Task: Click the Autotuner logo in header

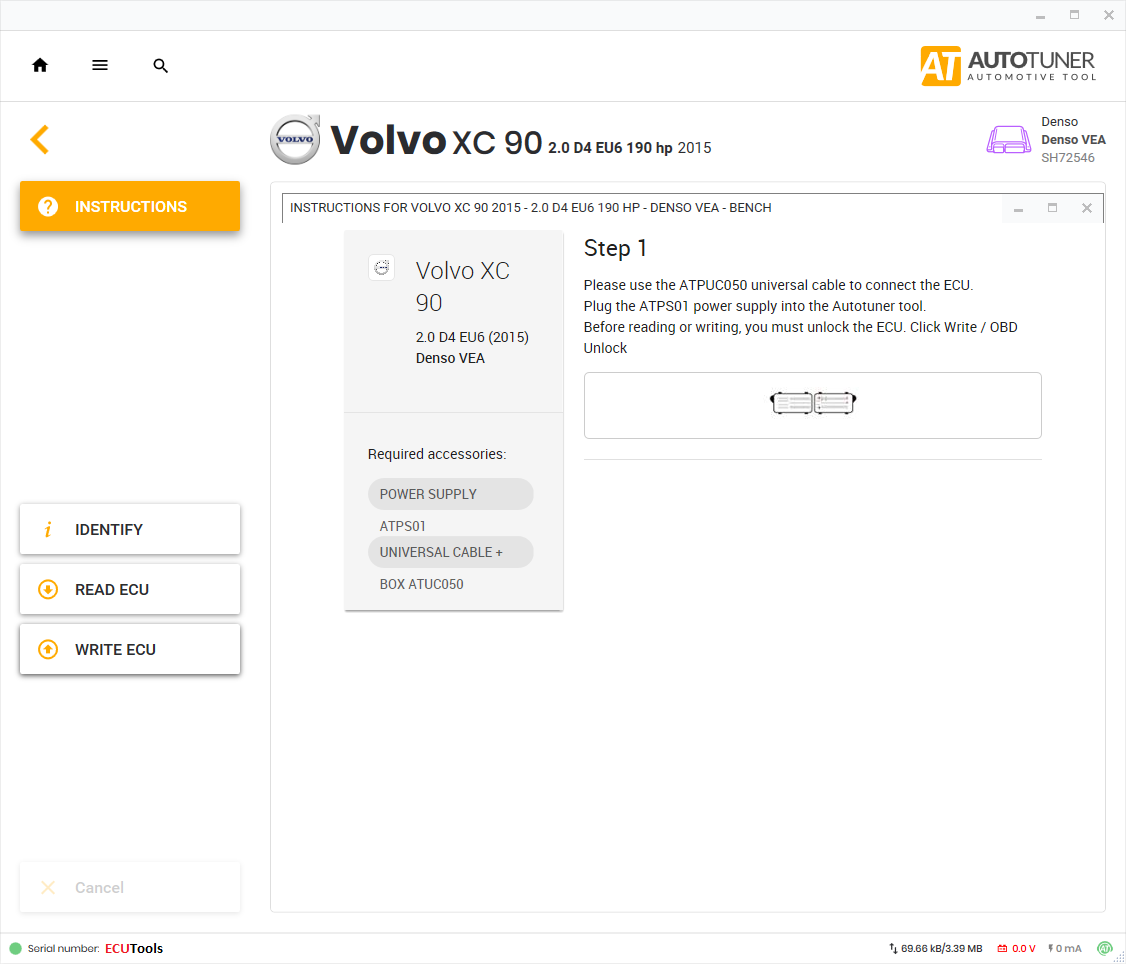Action: [1008, 65]
